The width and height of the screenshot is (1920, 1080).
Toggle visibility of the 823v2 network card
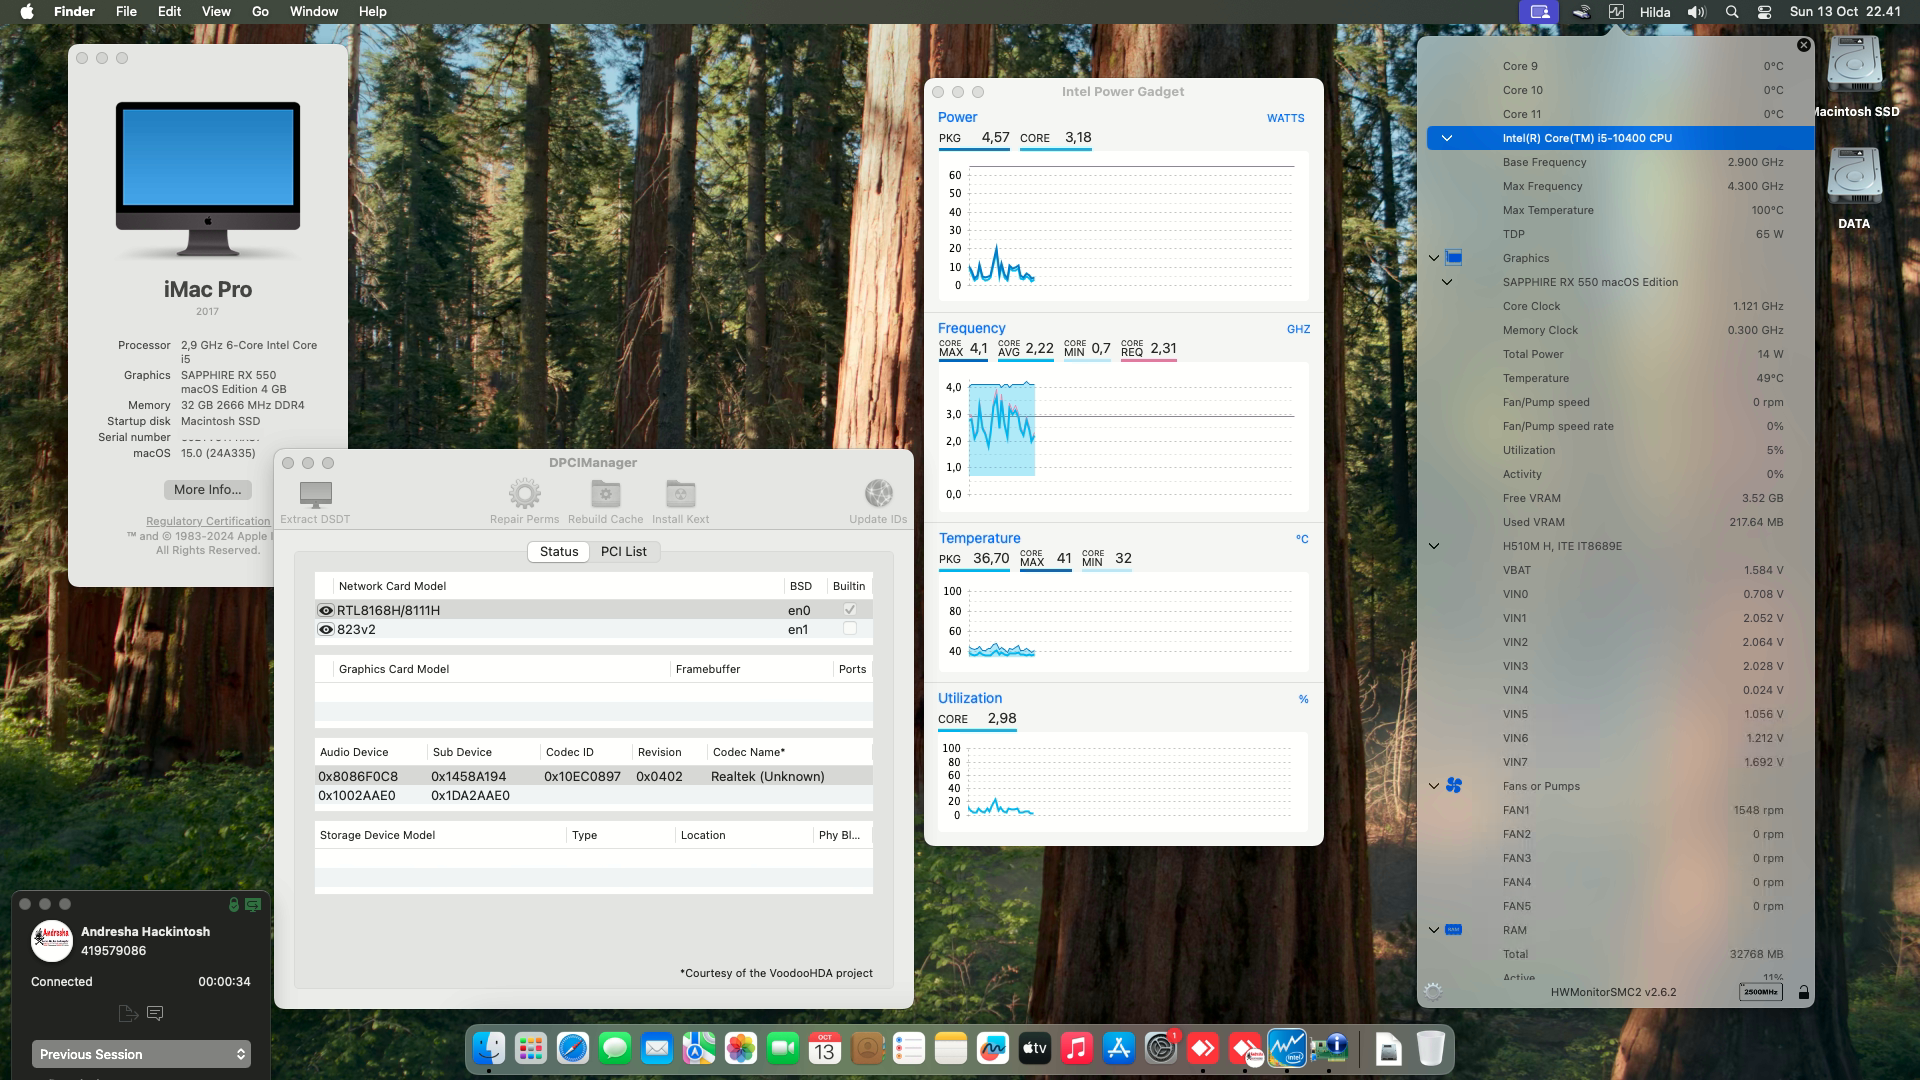pos(325,628)
